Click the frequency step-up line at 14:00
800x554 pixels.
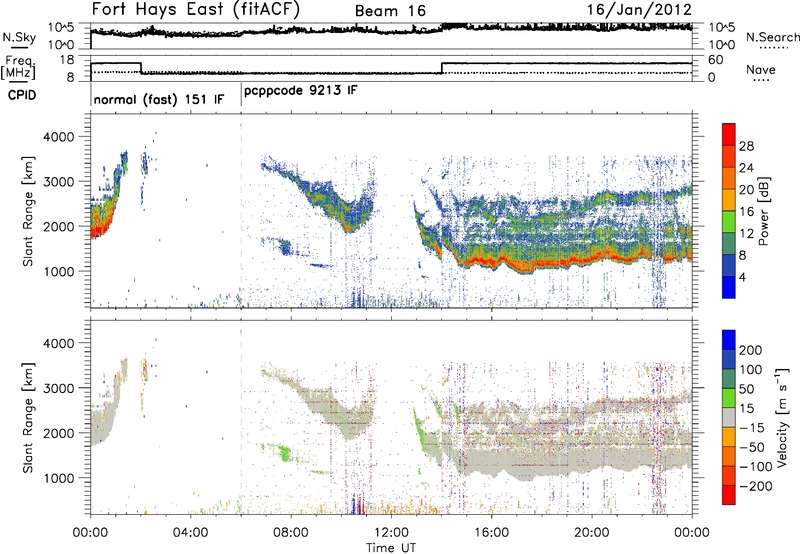[x=442, y=68]
